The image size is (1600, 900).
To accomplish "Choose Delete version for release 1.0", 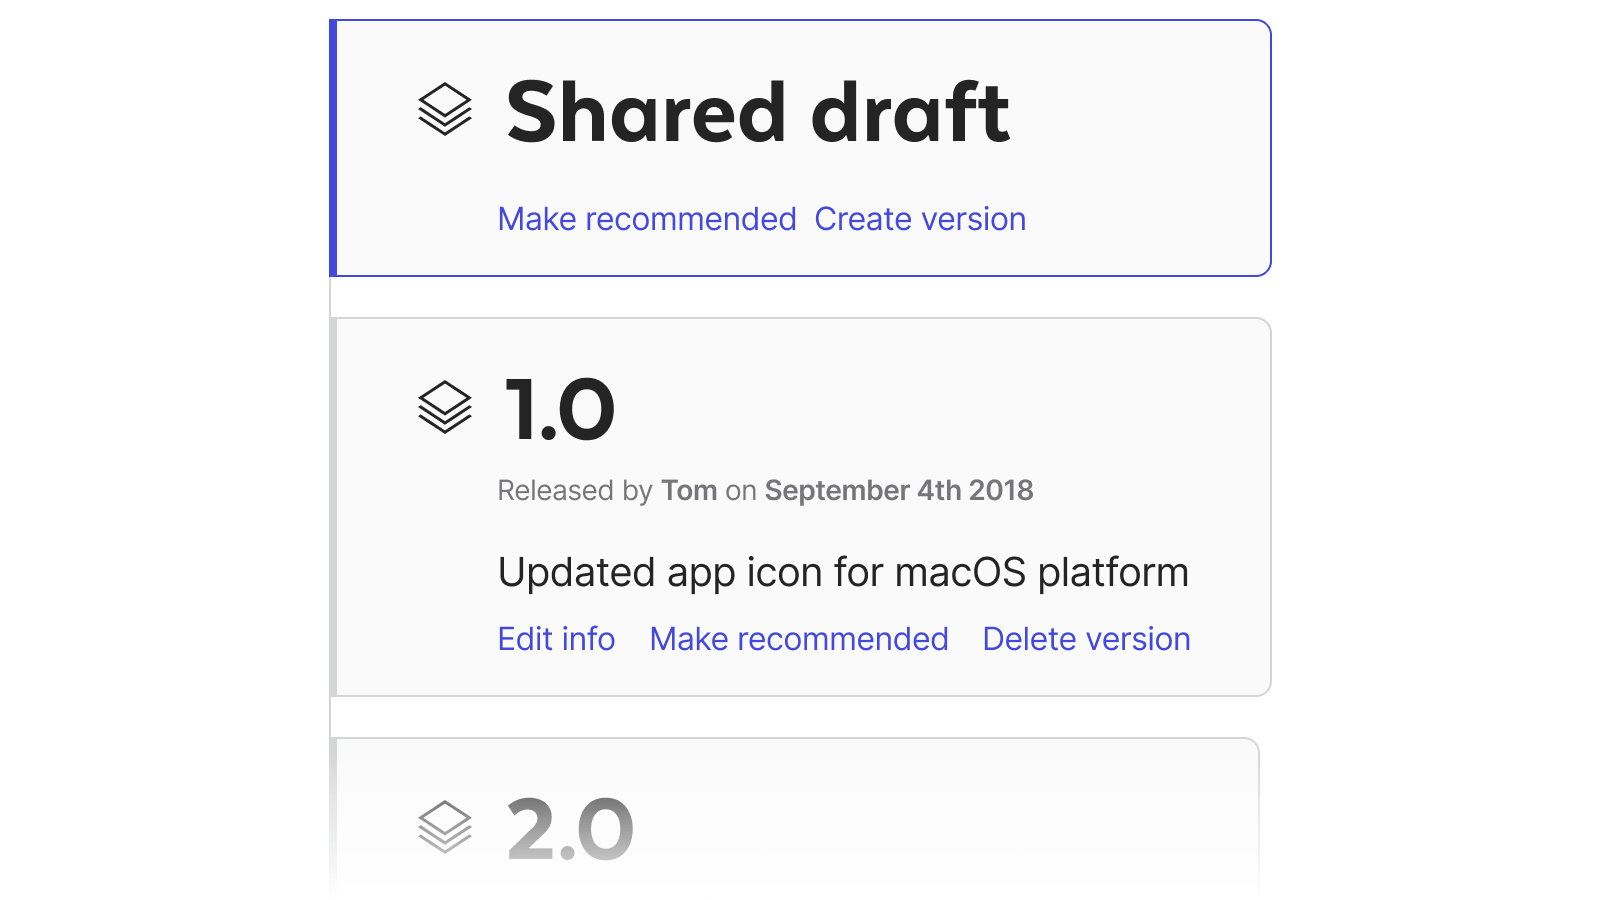I will coord(1086,639).
